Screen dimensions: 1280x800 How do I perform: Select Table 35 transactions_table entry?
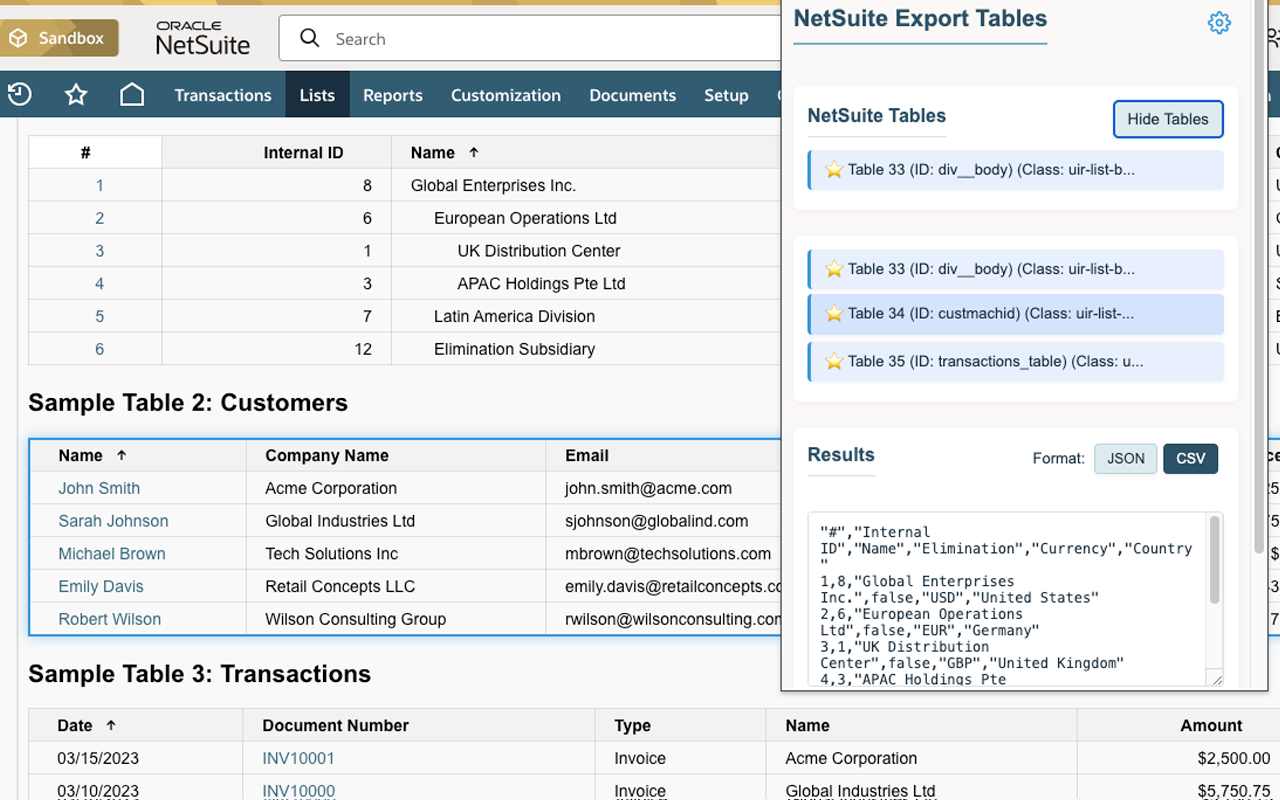click(1016, 362)
